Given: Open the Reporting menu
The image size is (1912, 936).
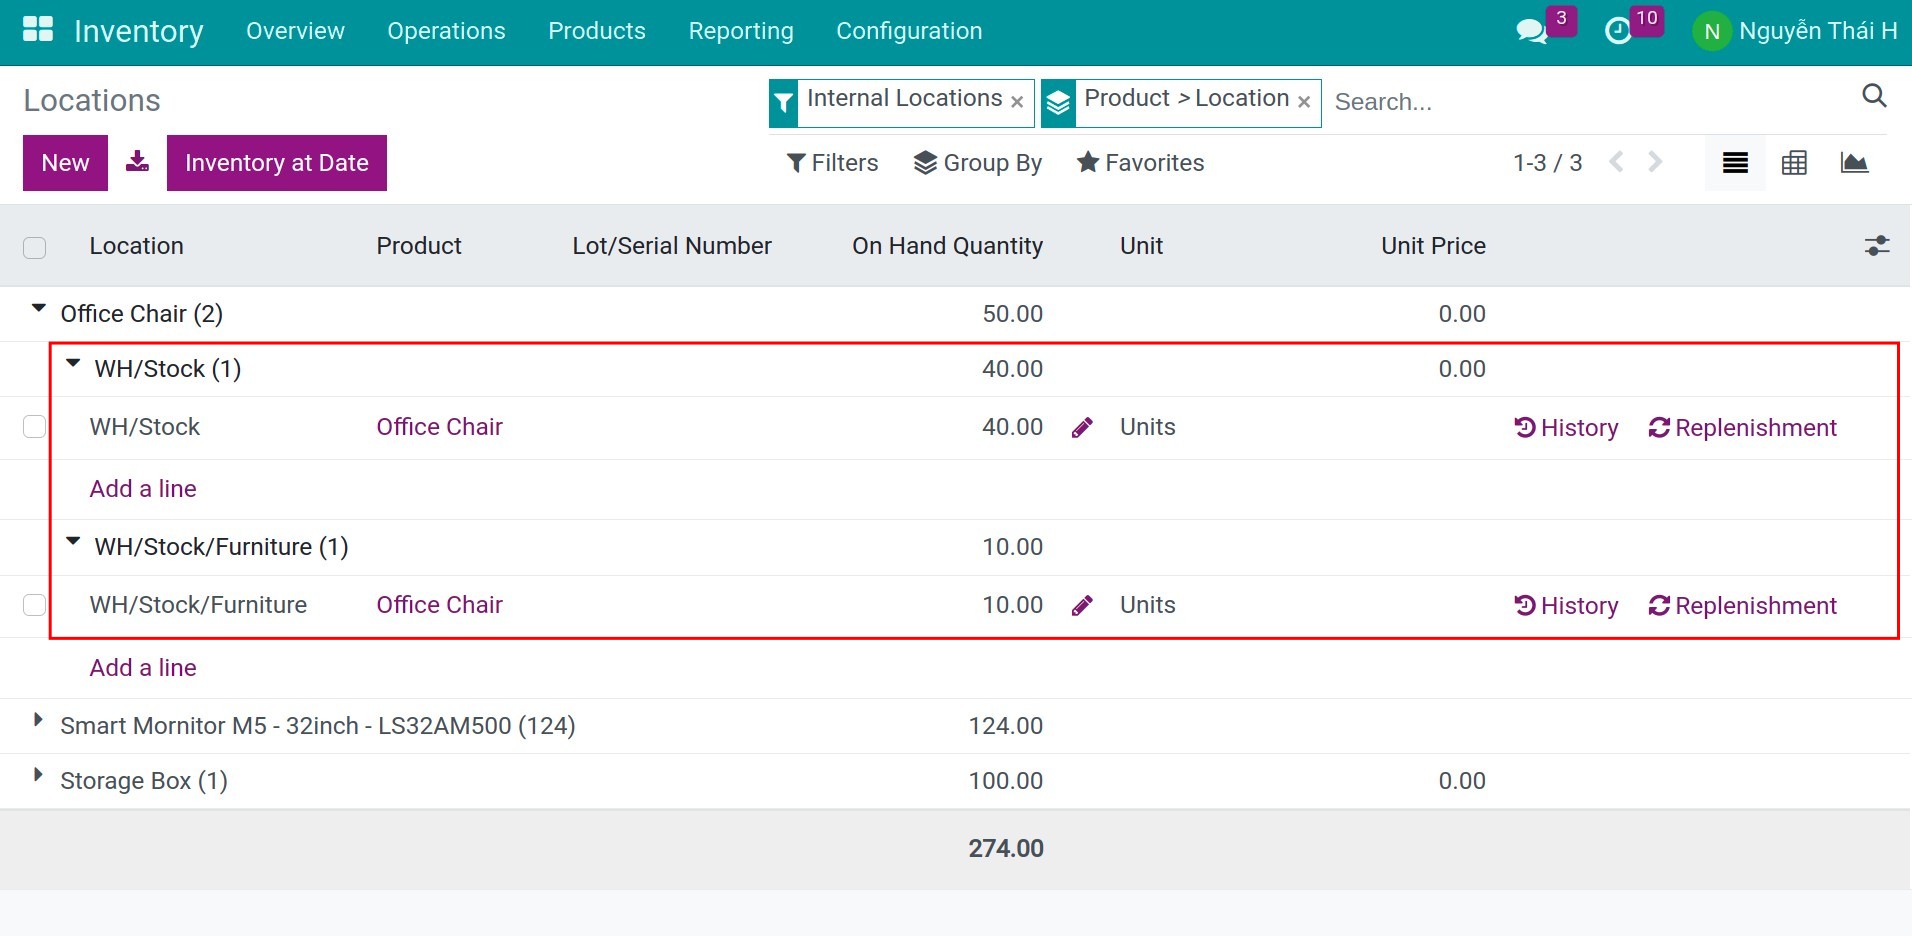Looking at the screenshot, I should tap(741, 31).
